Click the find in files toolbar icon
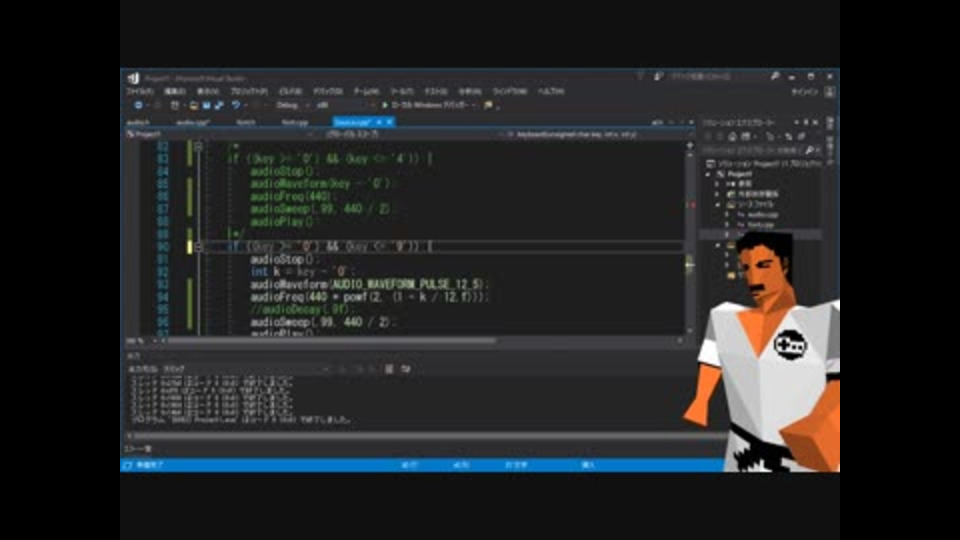The height and width of the screenshot is (540, 960). point(488,105)
